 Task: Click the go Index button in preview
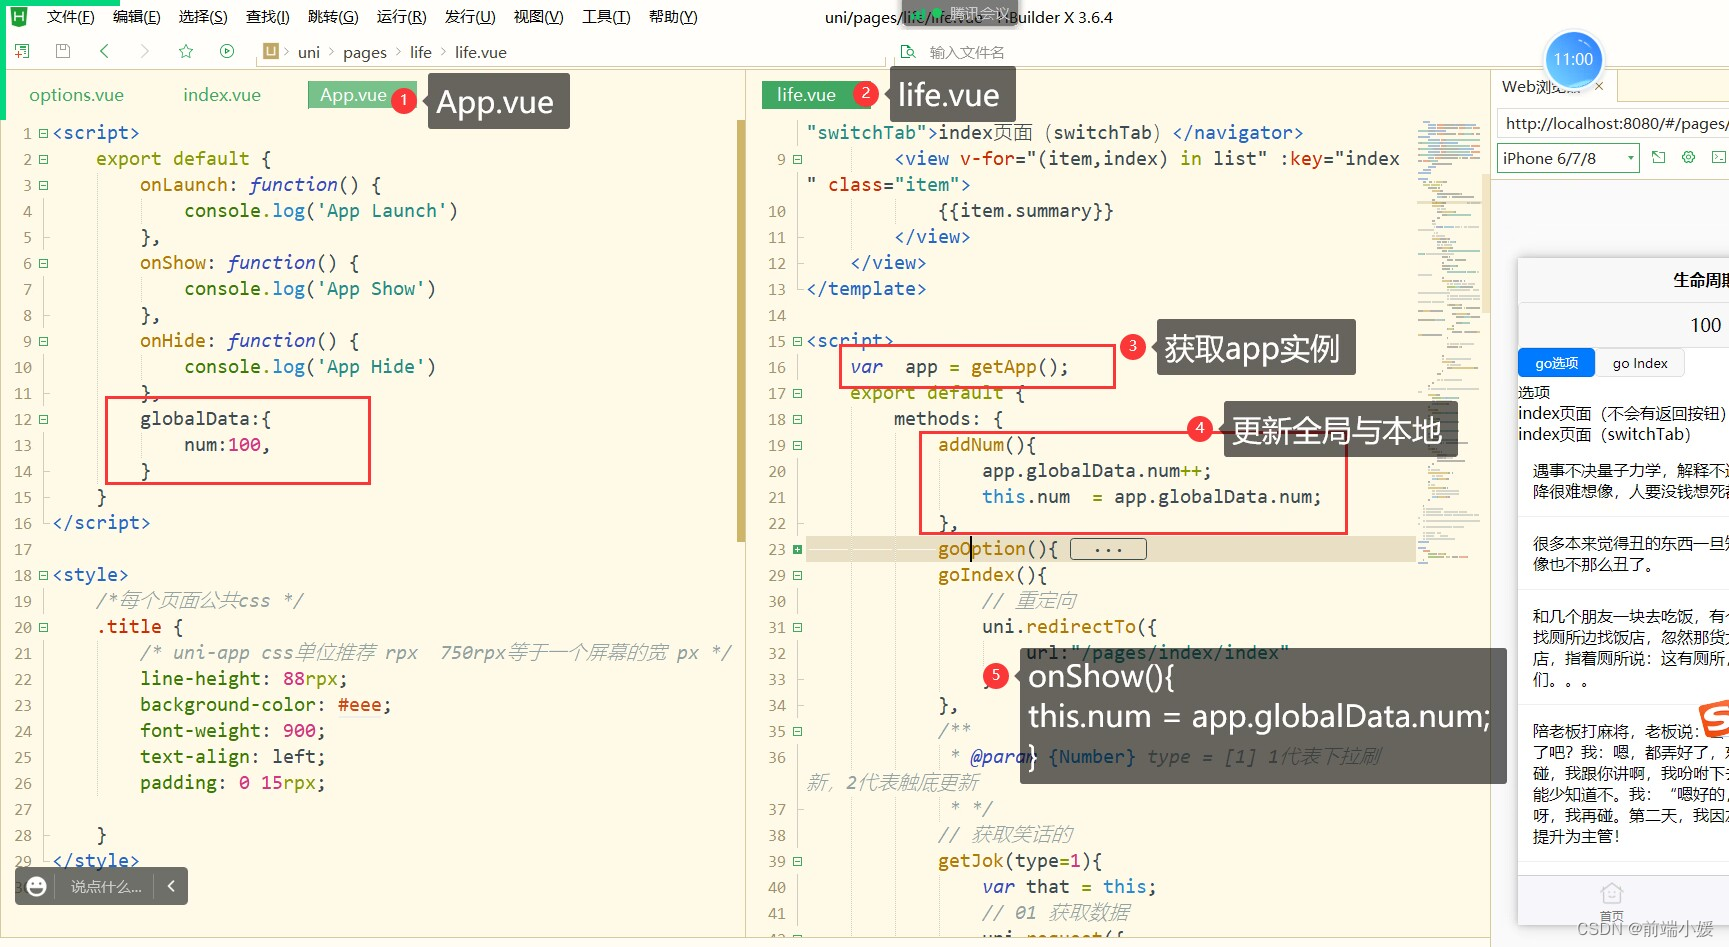pos(1639,363)
